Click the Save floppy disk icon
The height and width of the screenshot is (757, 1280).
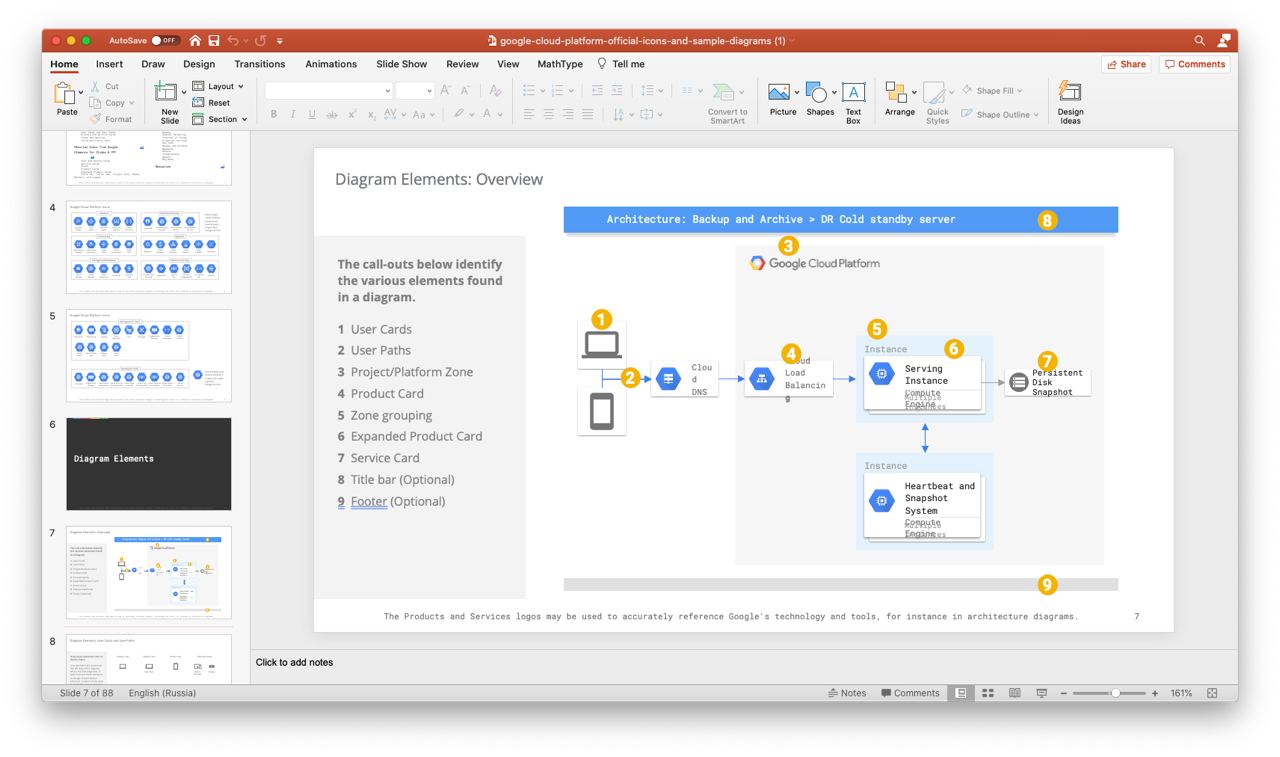point(214,41)
